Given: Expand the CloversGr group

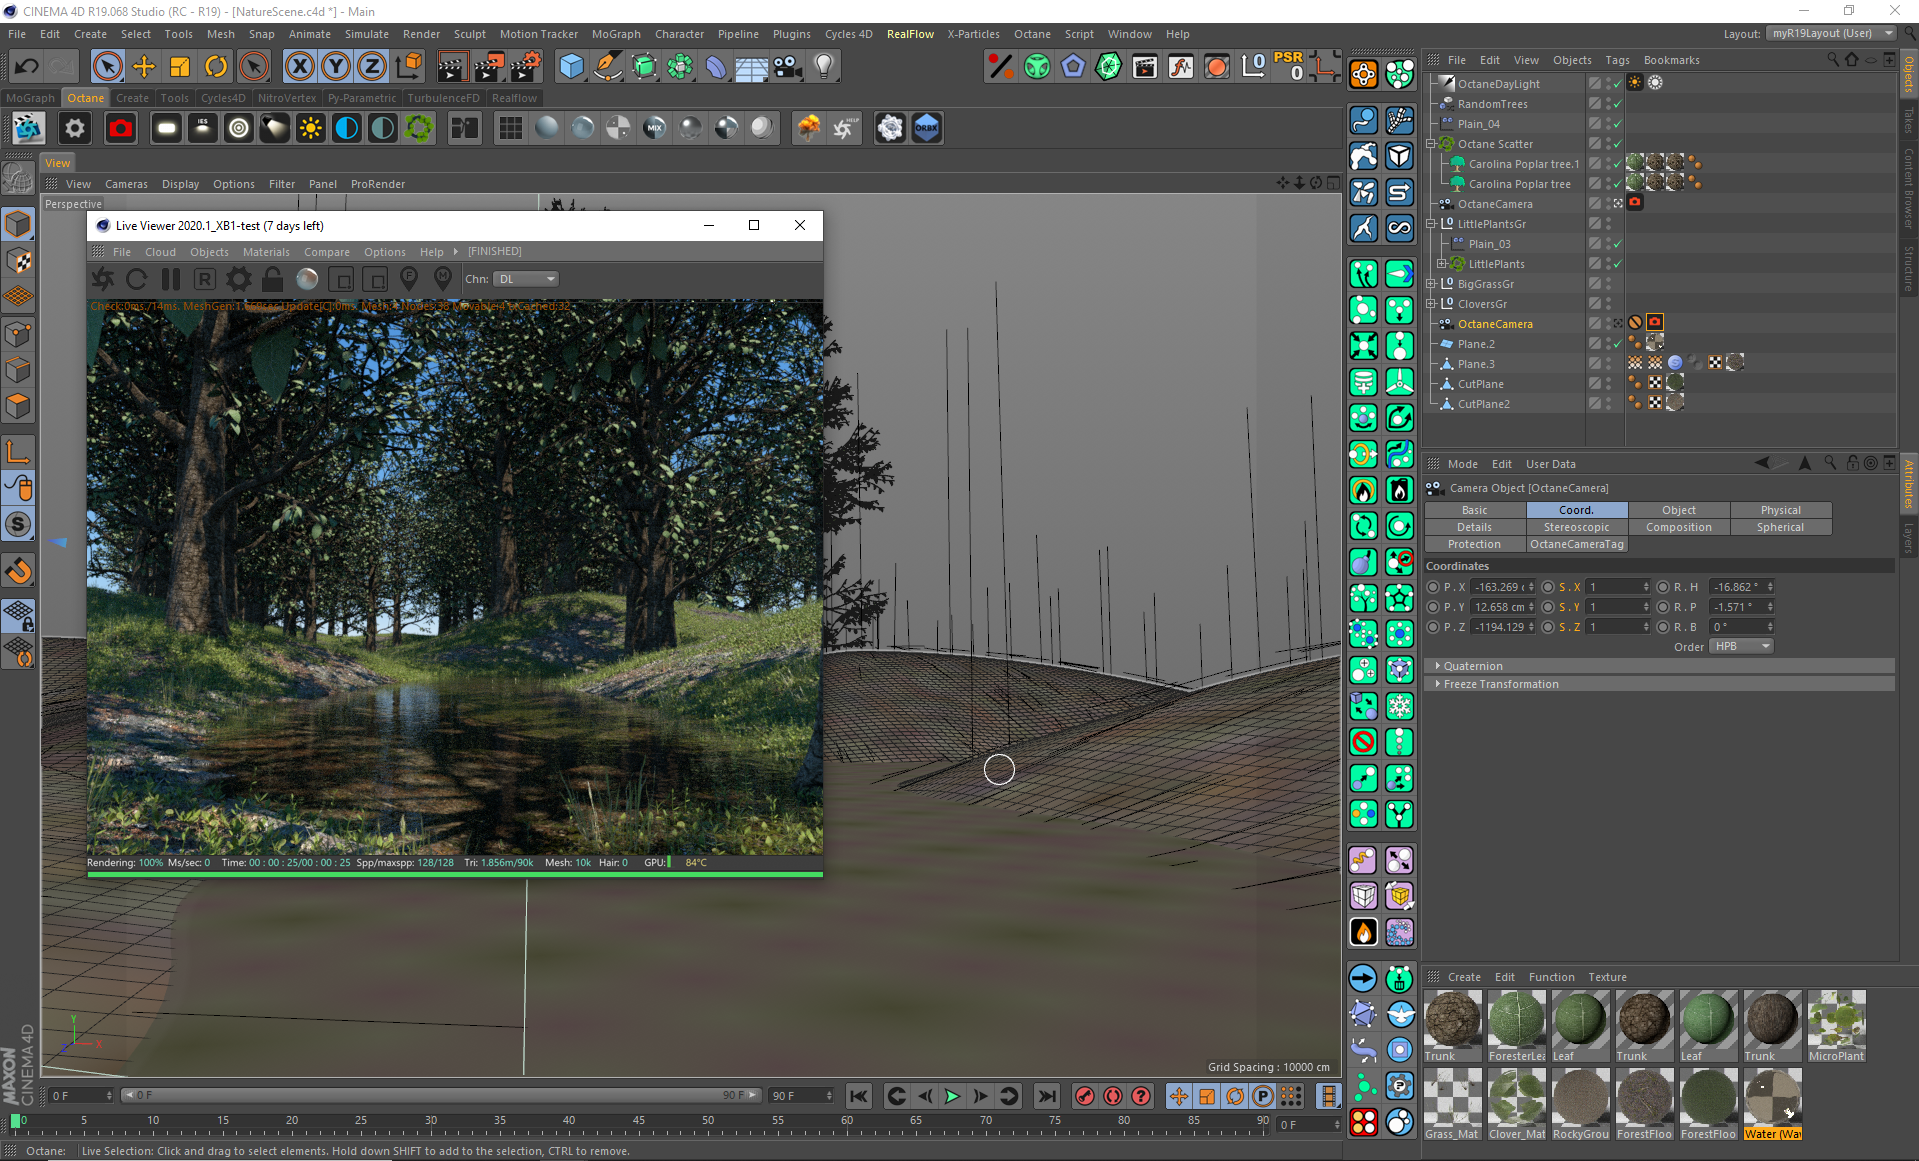Looking at the screenshot, I should [1431, 304].
